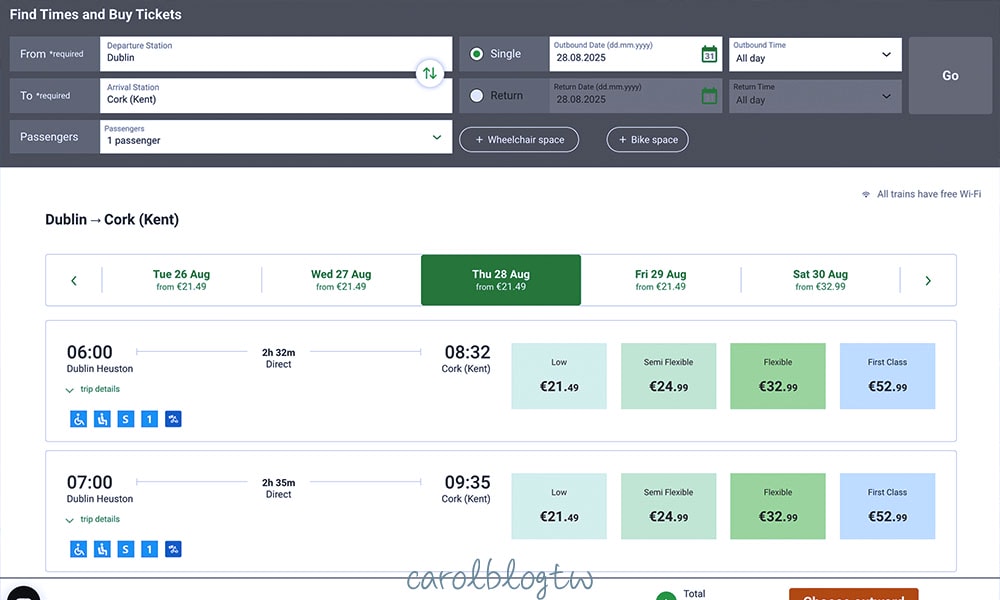Expand trip details for 06:00 train

(x=93, y=389)
